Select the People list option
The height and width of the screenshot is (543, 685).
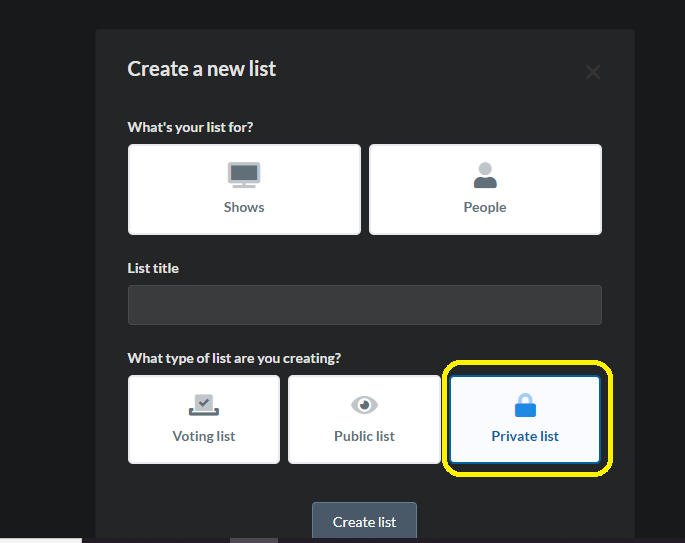pyautogui.click(x=485, y=190)
